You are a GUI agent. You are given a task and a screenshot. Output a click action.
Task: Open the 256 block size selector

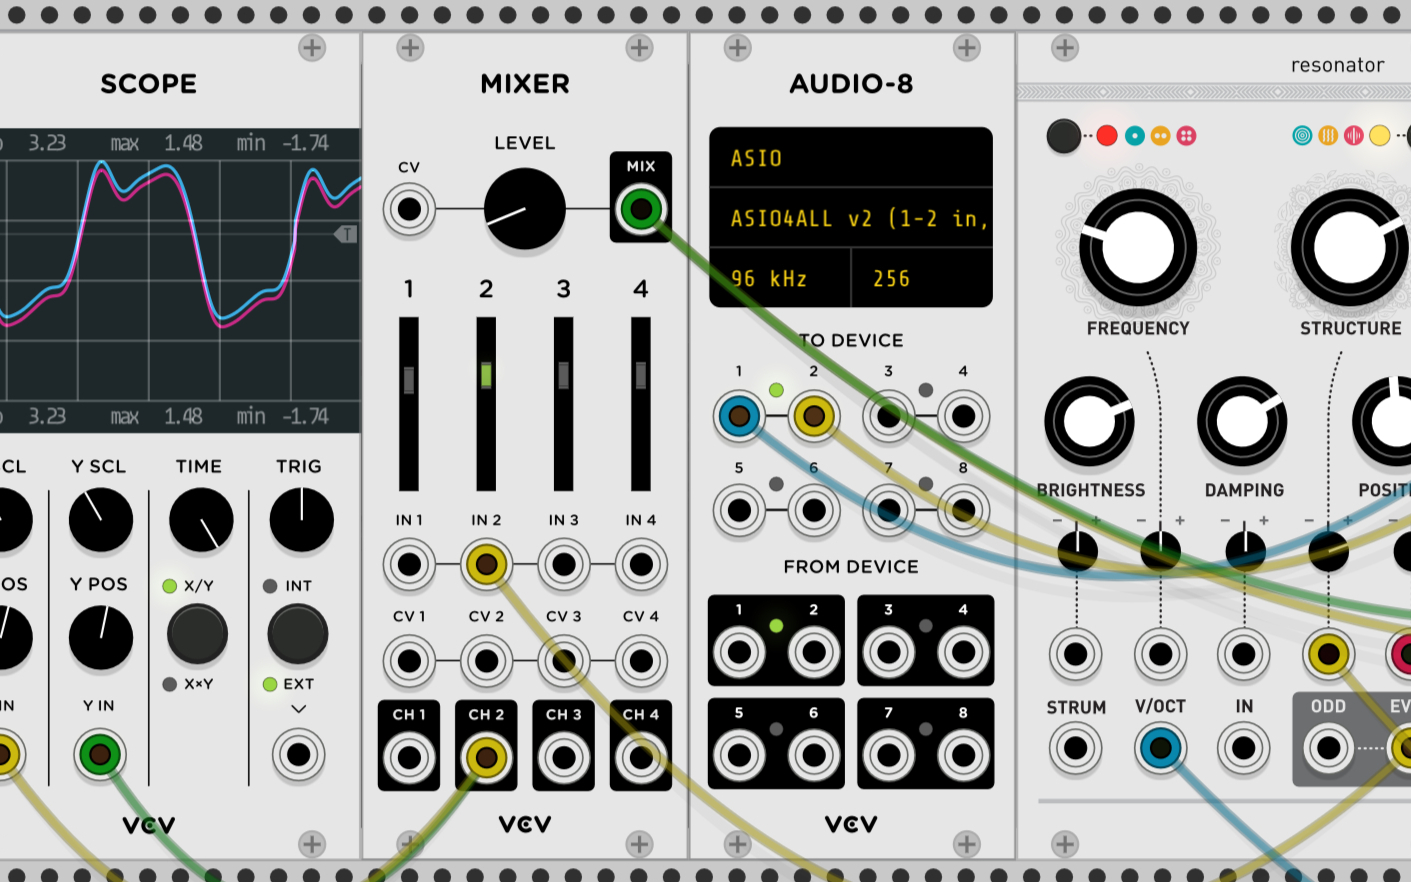point(921,279)
